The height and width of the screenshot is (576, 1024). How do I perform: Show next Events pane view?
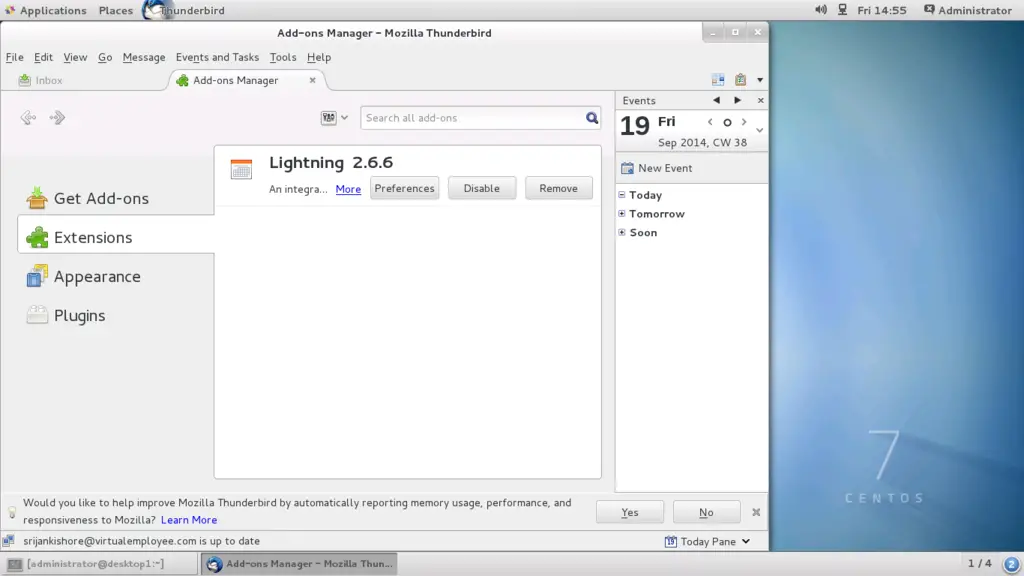coord(737,101)
